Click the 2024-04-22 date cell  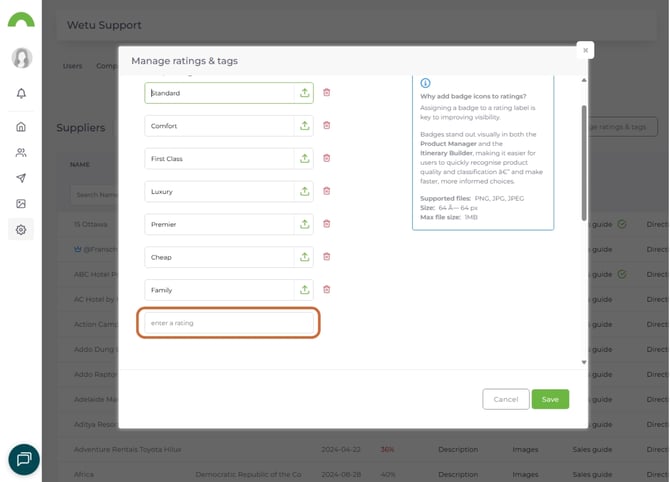coord(341,450)
